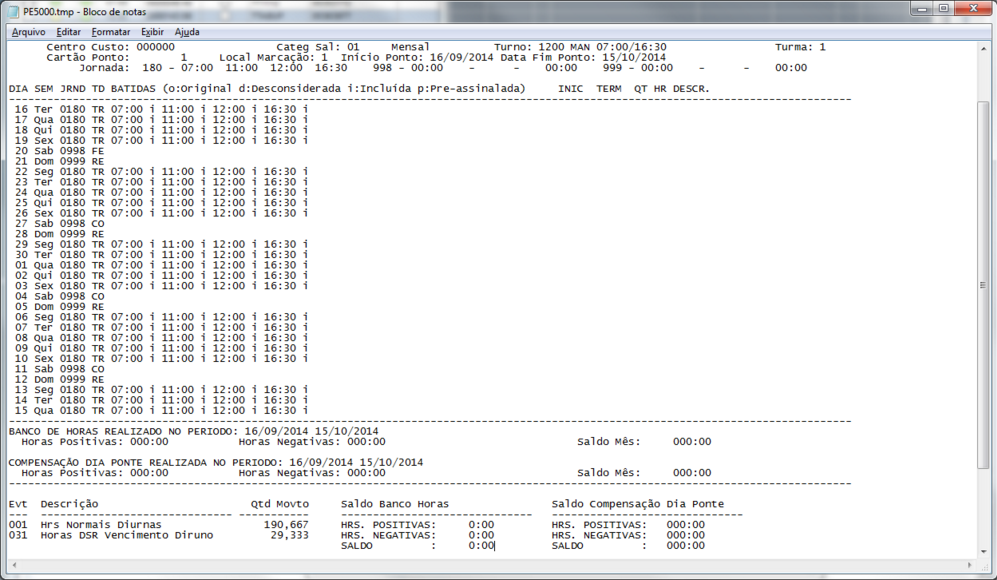
Task: Click the row '20 Sab 0998 FE'
Action: (59, 151)
